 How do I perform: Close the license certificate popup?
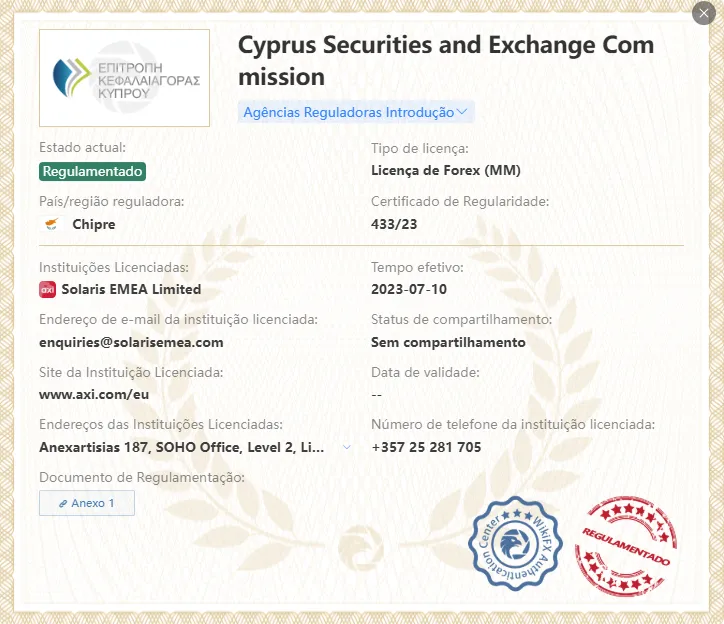pos(703,13)
